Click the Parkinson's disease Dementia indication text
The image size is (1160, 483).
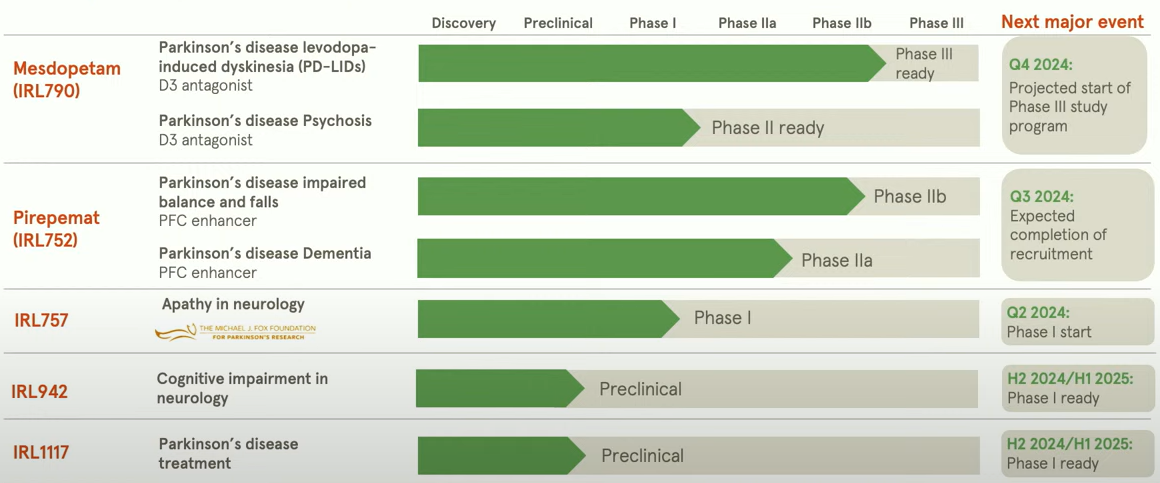(264, 254)
